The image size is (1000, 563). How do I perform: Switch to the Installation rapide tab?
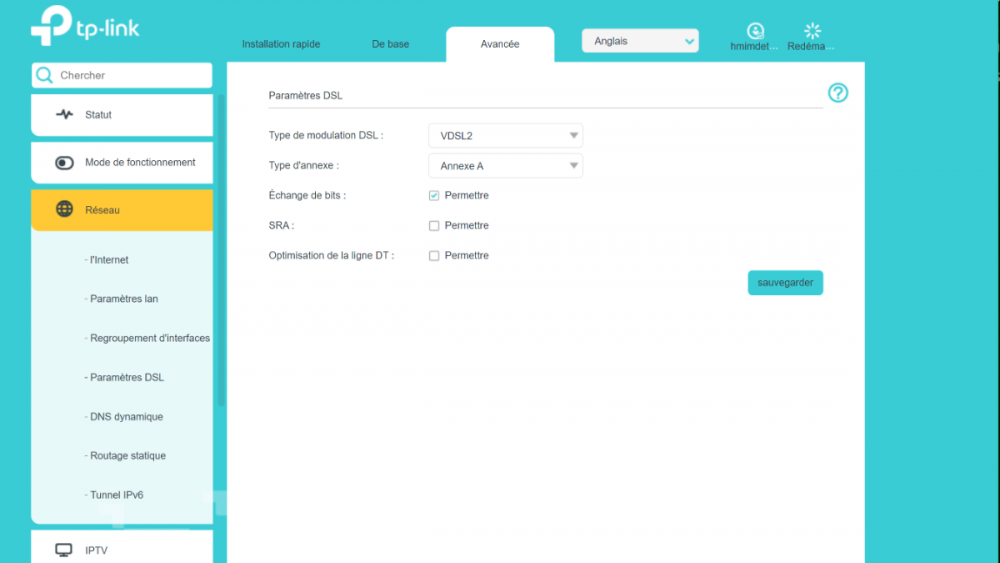[281, 44]
